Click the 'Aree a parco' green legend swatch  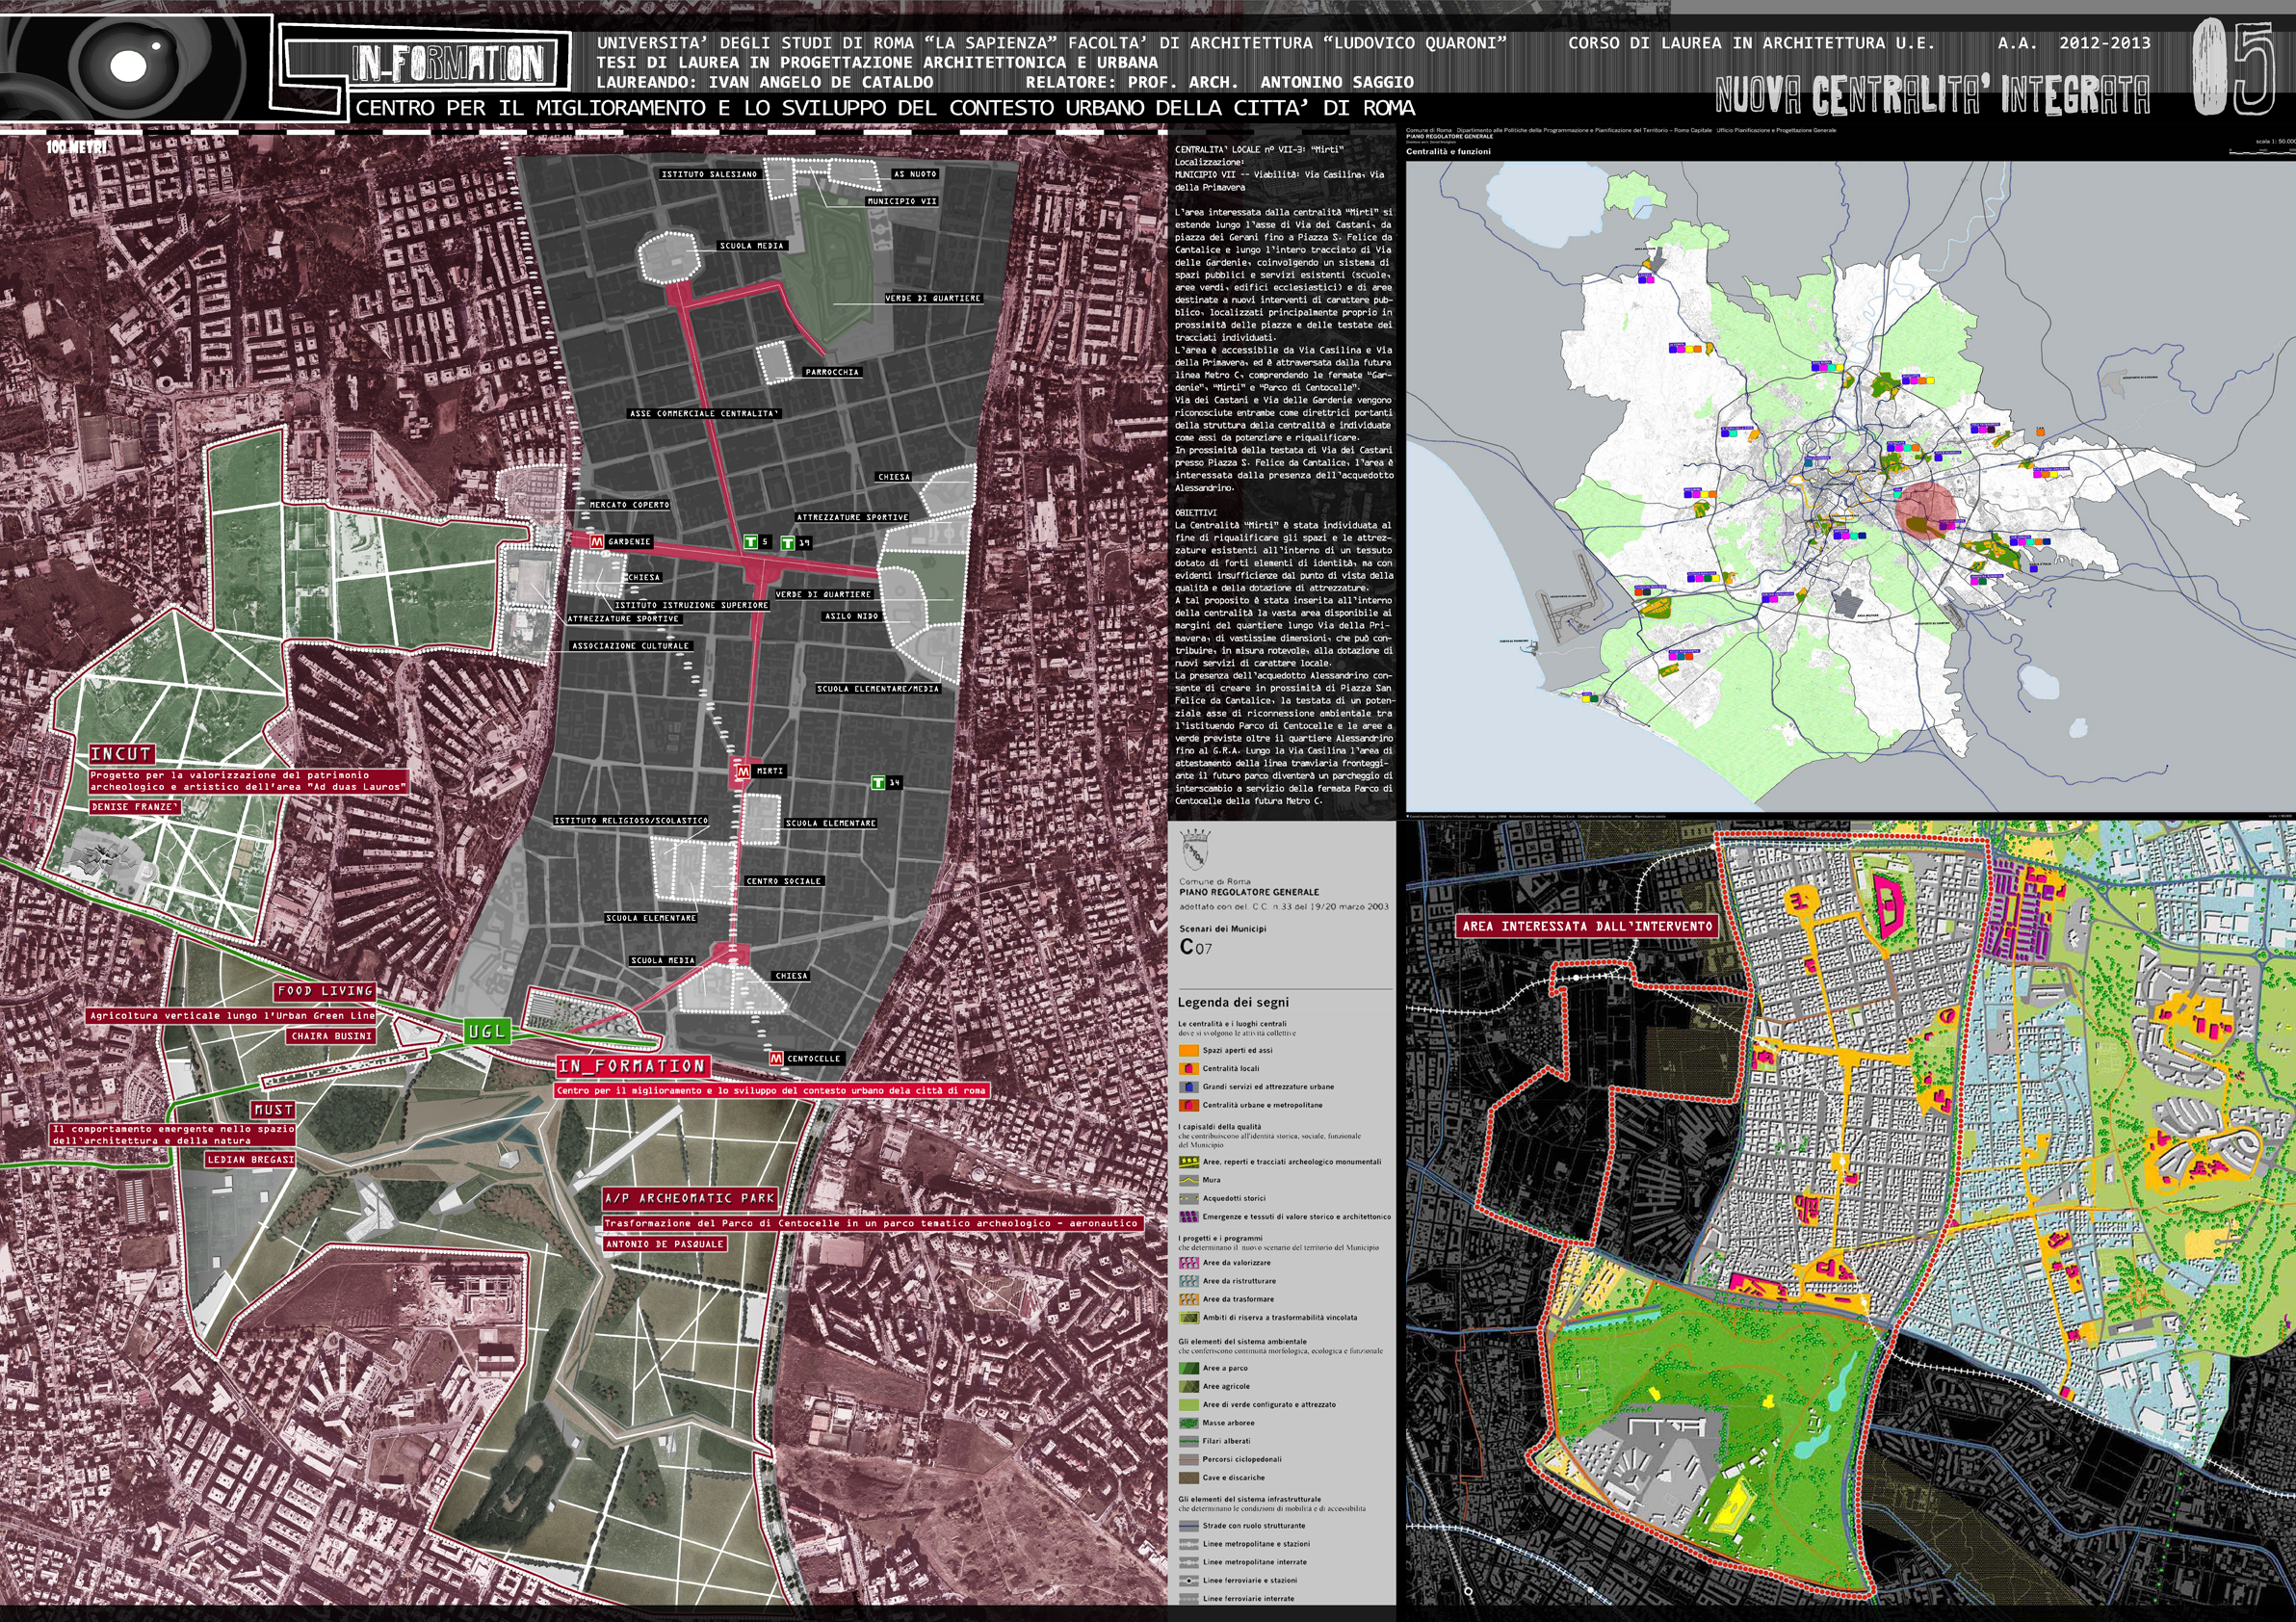1188,1368
